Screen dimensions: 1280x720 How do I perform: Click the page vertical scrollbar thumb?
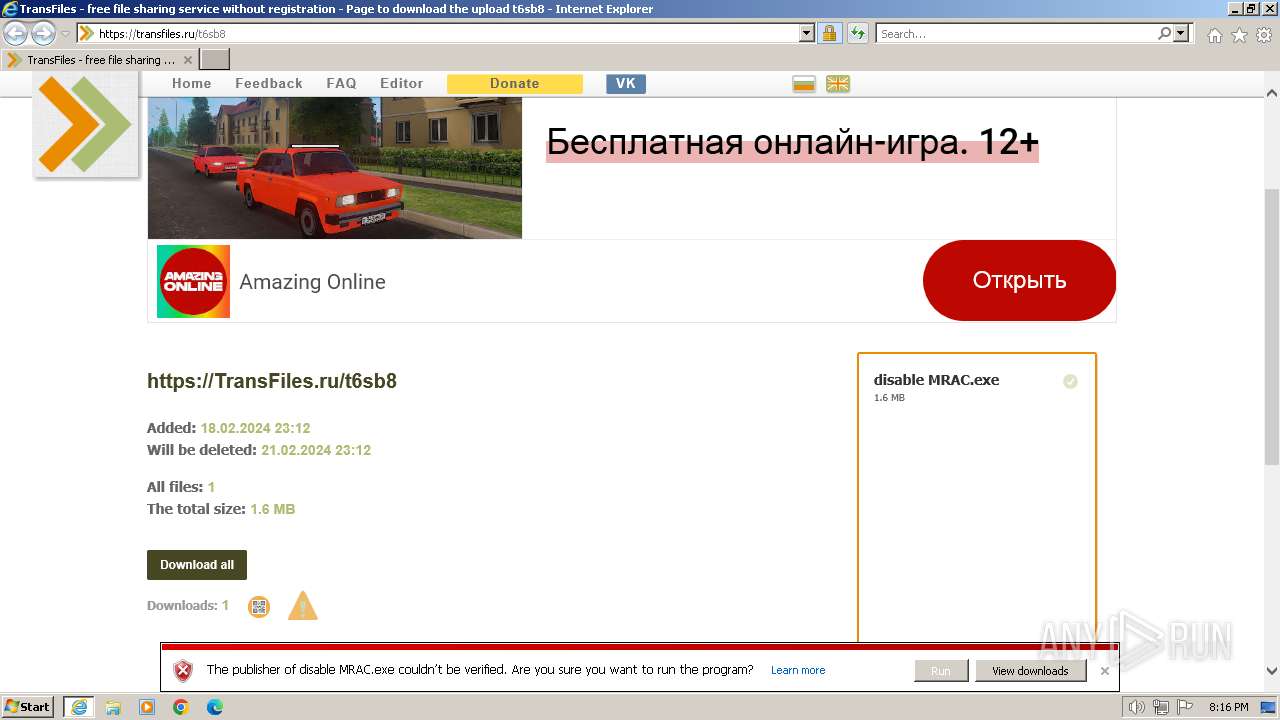point(1272,326)
